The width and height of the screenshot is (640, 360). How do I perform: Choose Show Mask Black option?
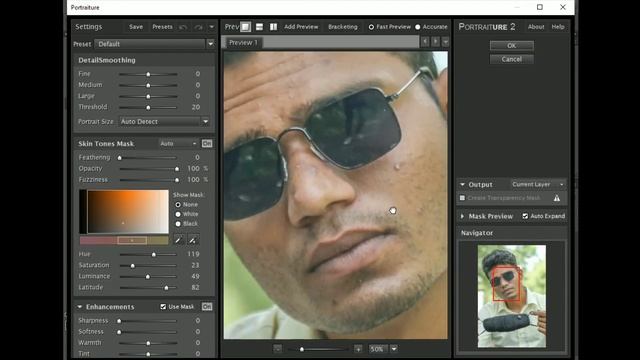[178, 224]
